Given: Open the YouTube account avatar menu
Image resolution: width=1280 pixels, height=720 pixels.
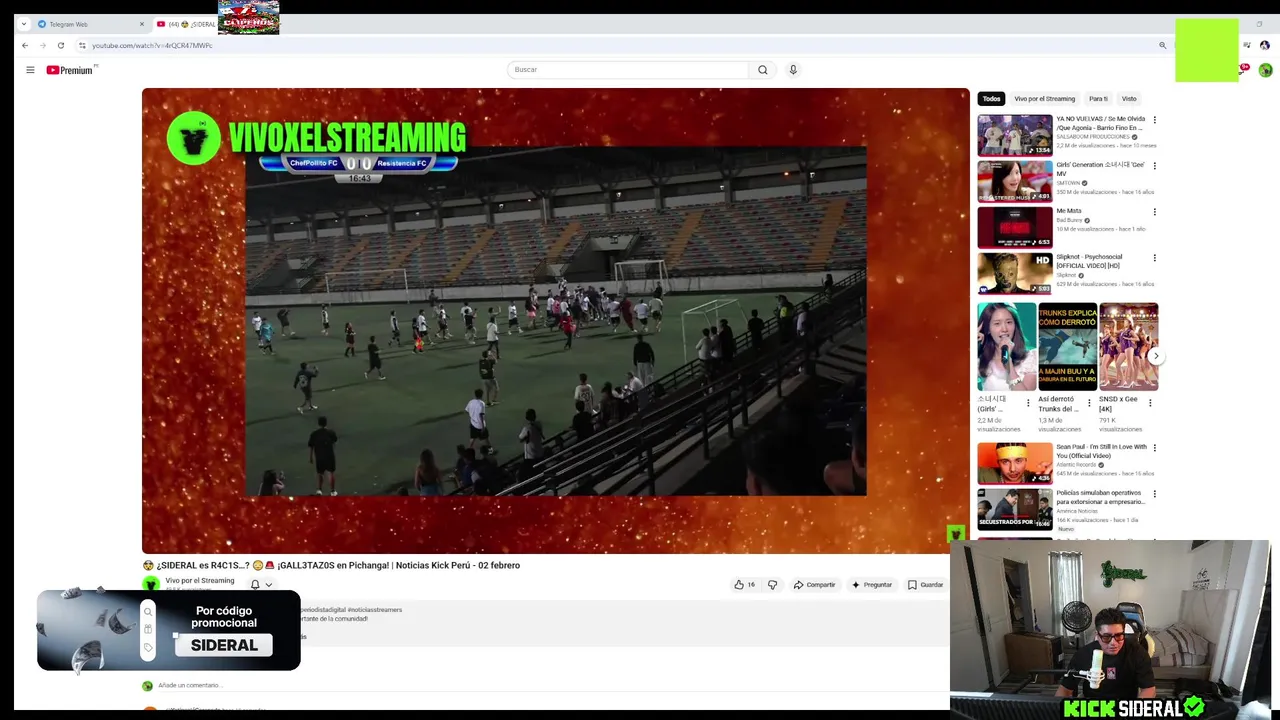Looking at the screenshot, I should [x=1265, y=70].
